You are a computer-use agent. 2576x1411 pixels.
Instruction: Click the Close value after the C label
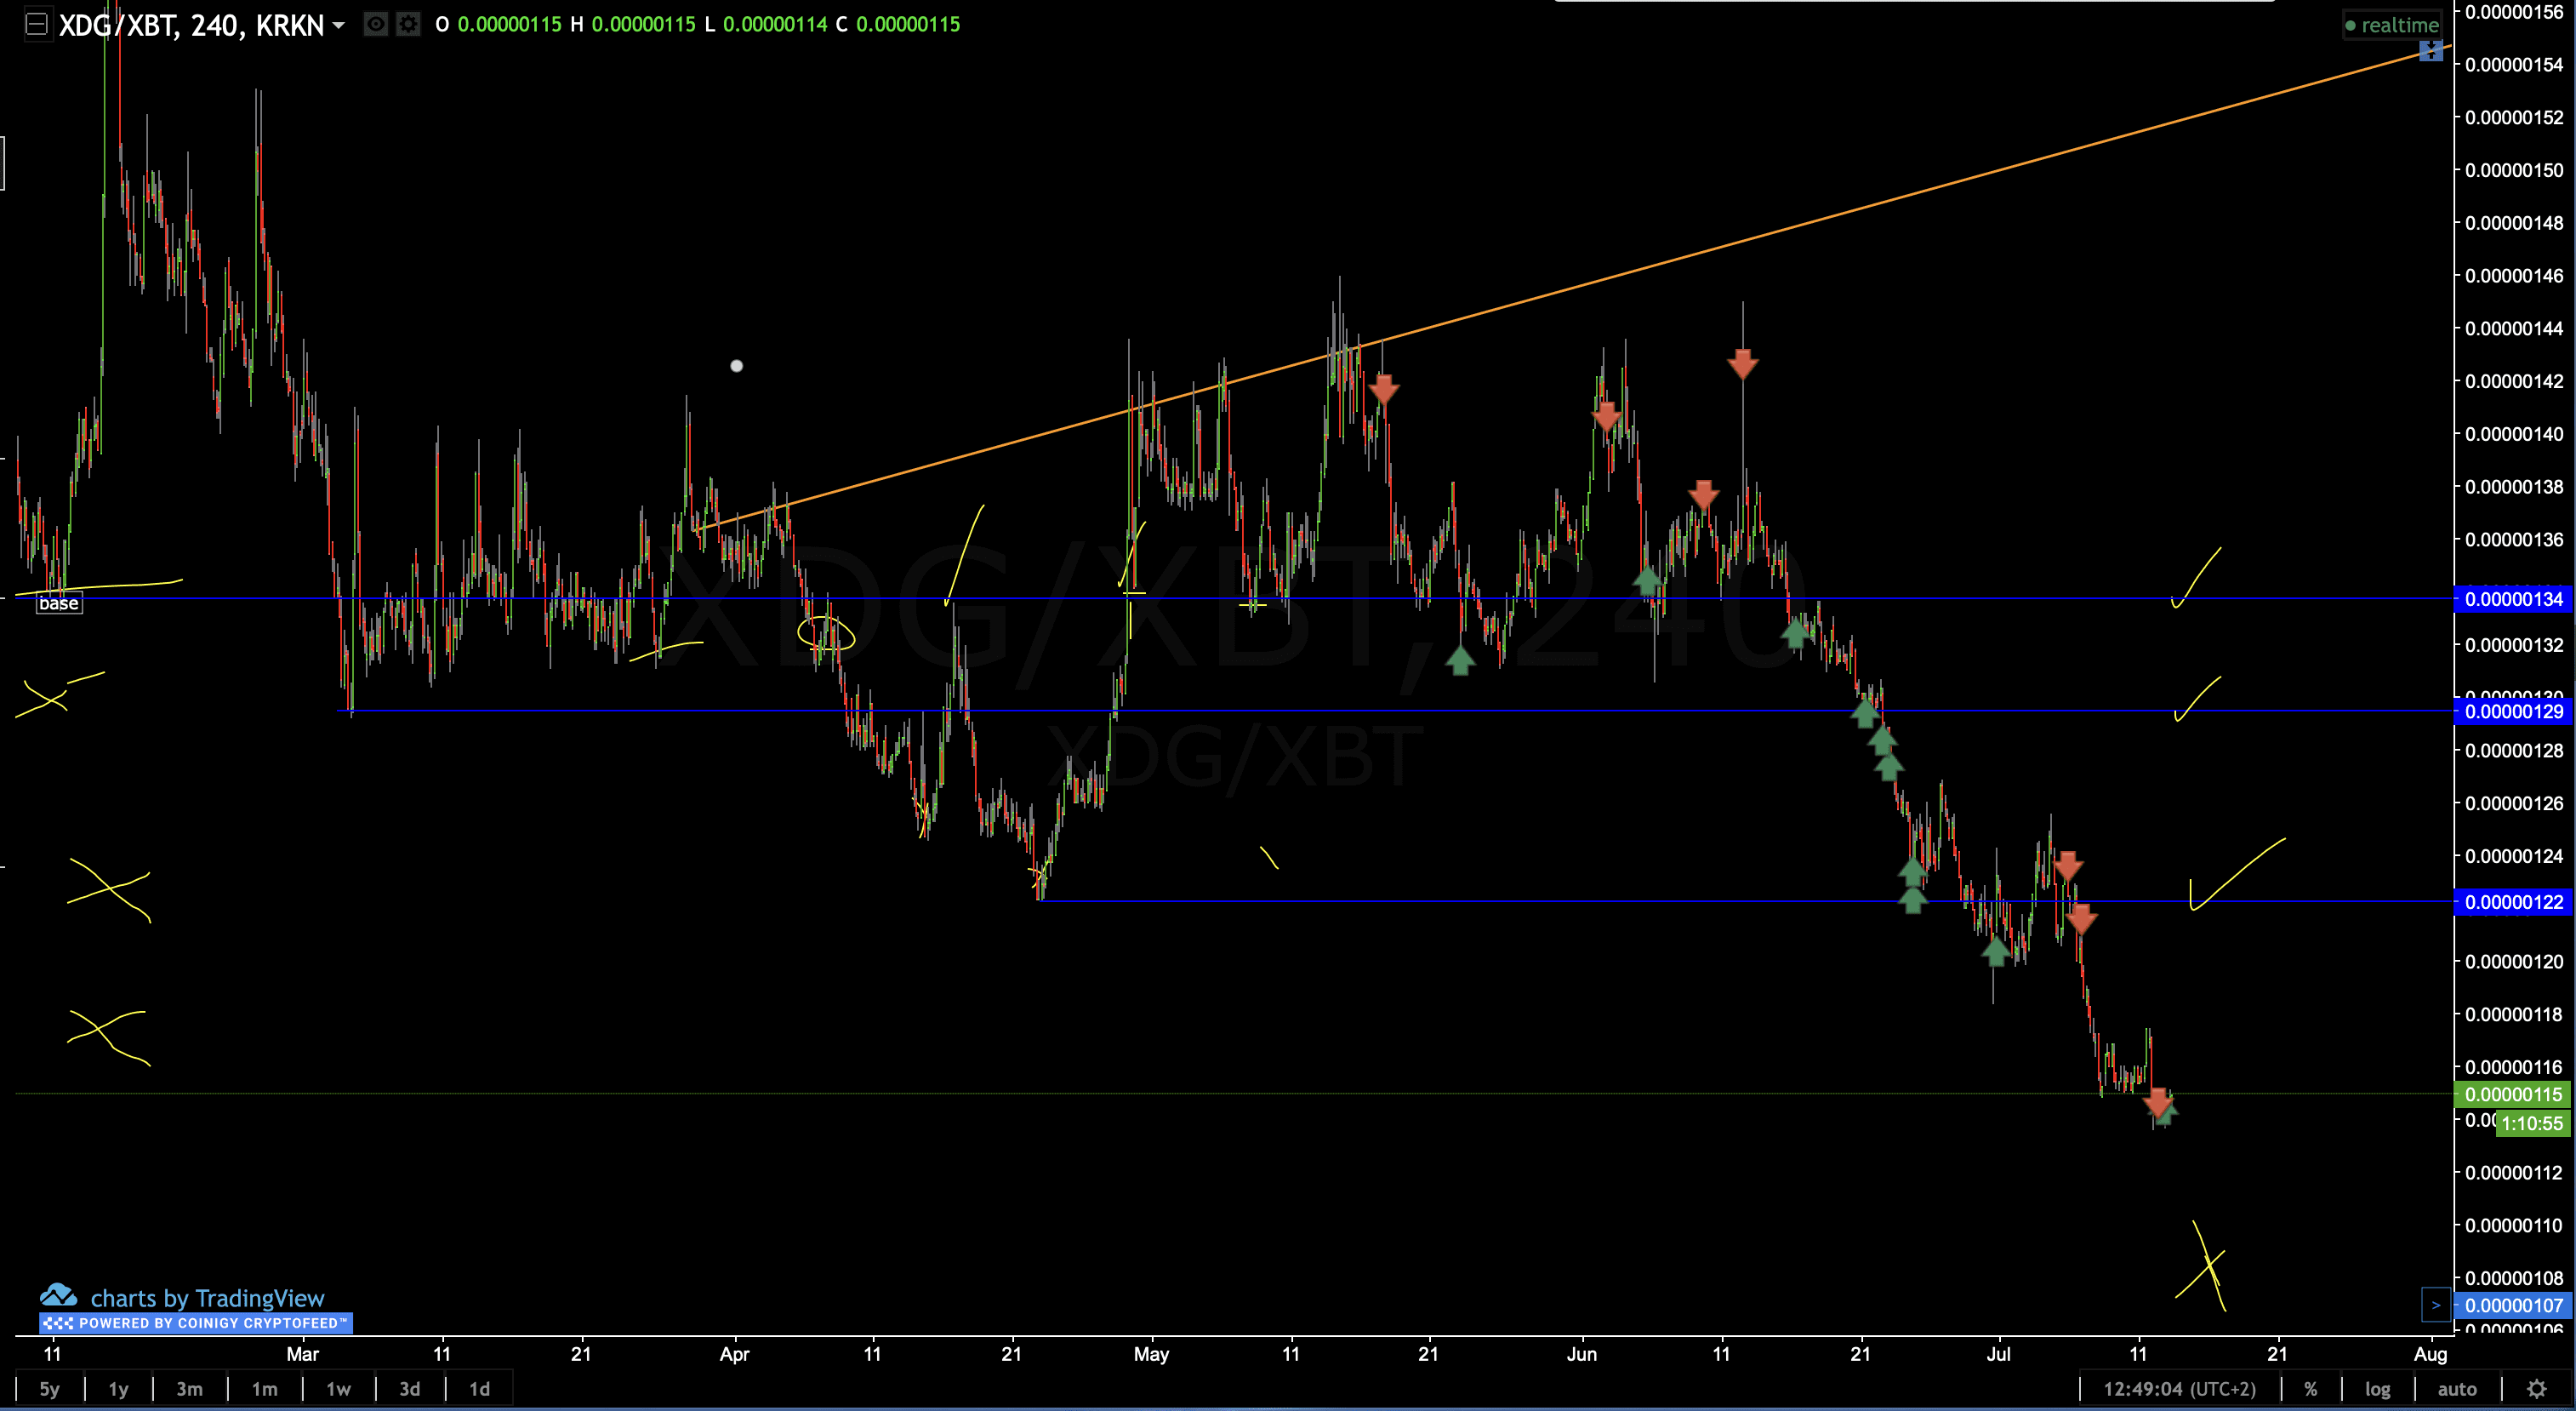click(x=908, y=24)
